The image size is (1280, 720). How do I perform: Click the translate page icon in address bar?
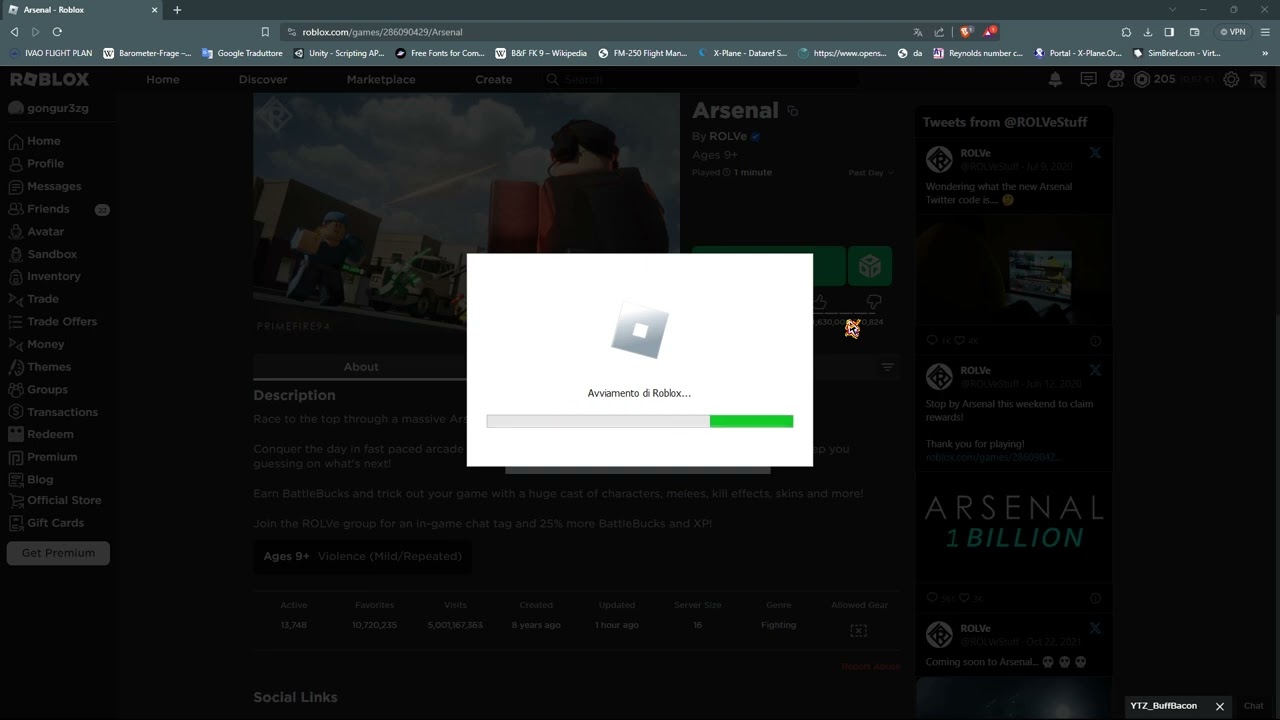(x=918, y=32)
